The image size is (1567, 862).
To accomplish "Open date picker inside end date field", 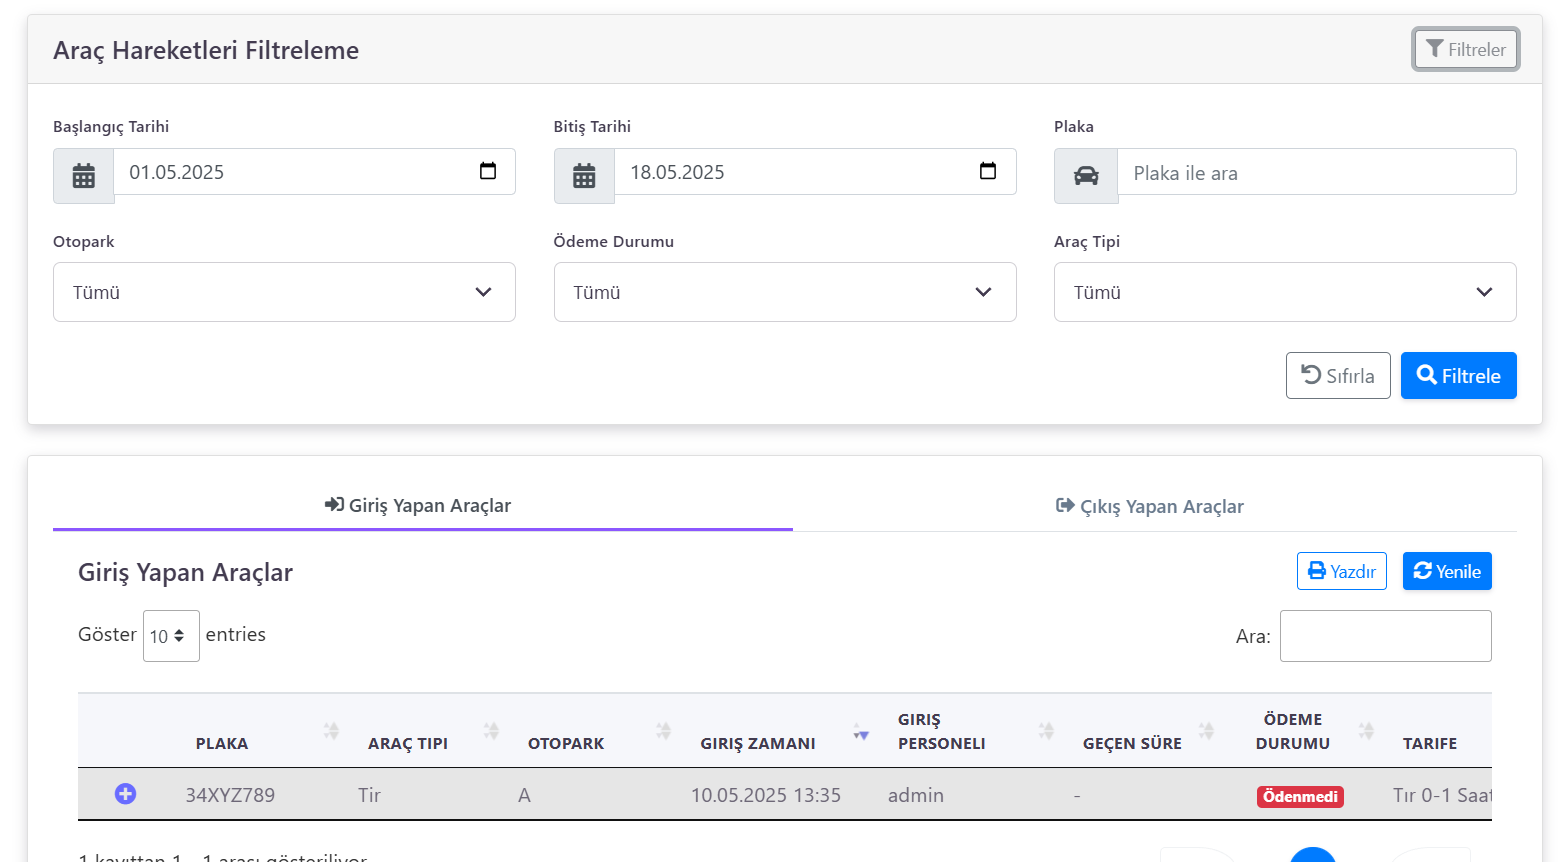I will [988, 171].
